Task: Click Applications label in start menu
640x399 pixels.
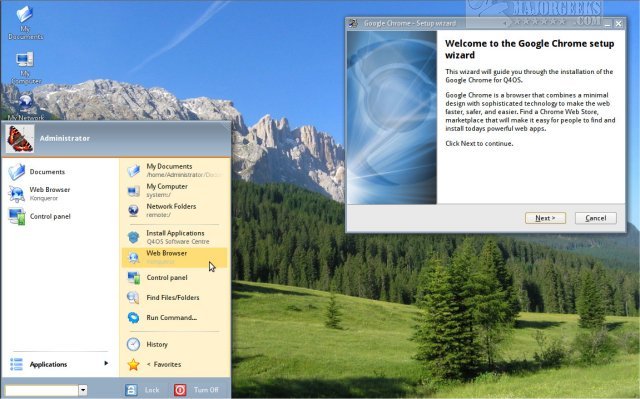Action: coord(48,364)
